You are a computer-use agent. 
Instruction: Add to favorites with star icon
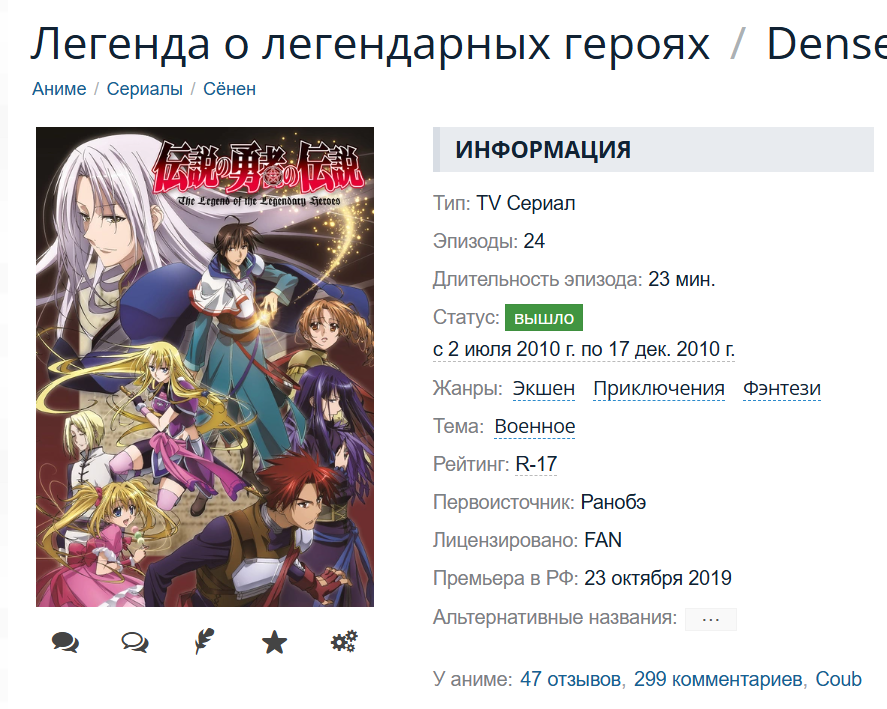coord(274,642)
